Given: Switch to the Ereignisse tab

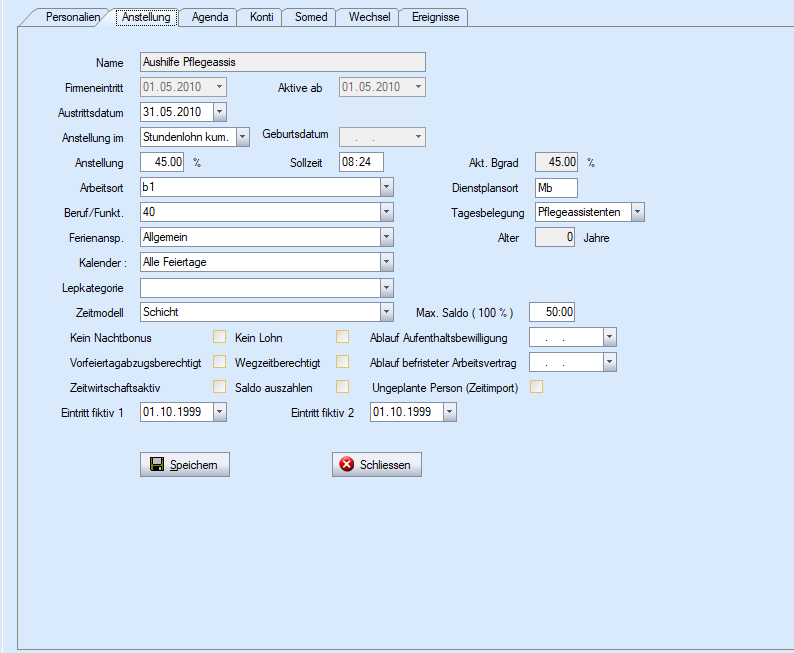Looking at the screenshot, I should click(433, 17).
